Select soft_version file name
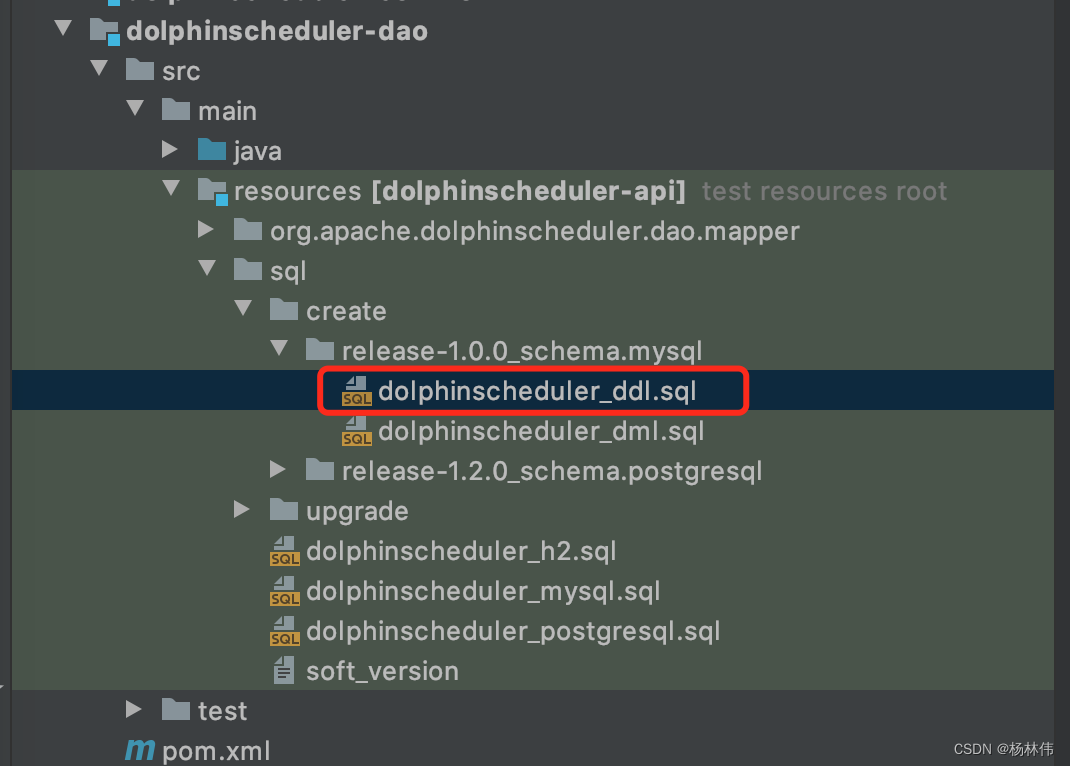 click(x=382, y=672)
